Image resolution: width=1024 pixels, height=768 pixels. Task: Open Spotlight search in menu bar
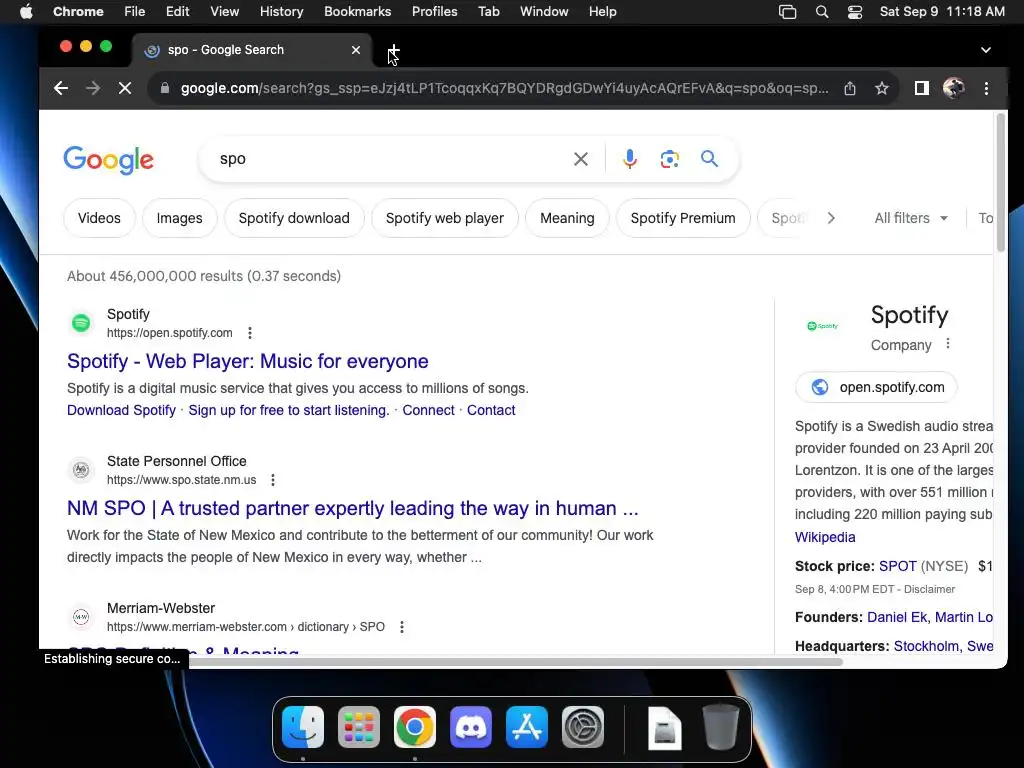(822, 12)
